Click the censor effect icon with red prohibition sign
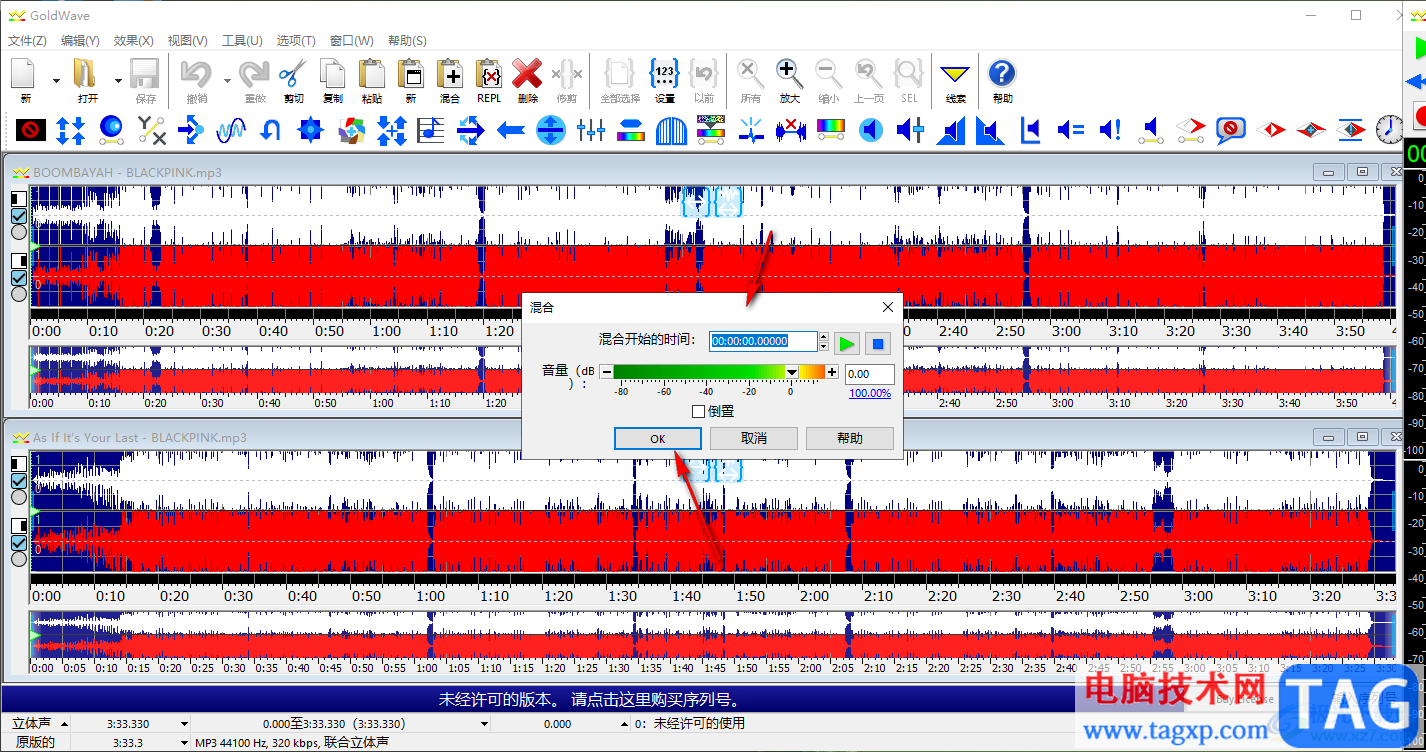Image resolution: width=1426 pixels, height=752 pixels. [x=31, y=129]
